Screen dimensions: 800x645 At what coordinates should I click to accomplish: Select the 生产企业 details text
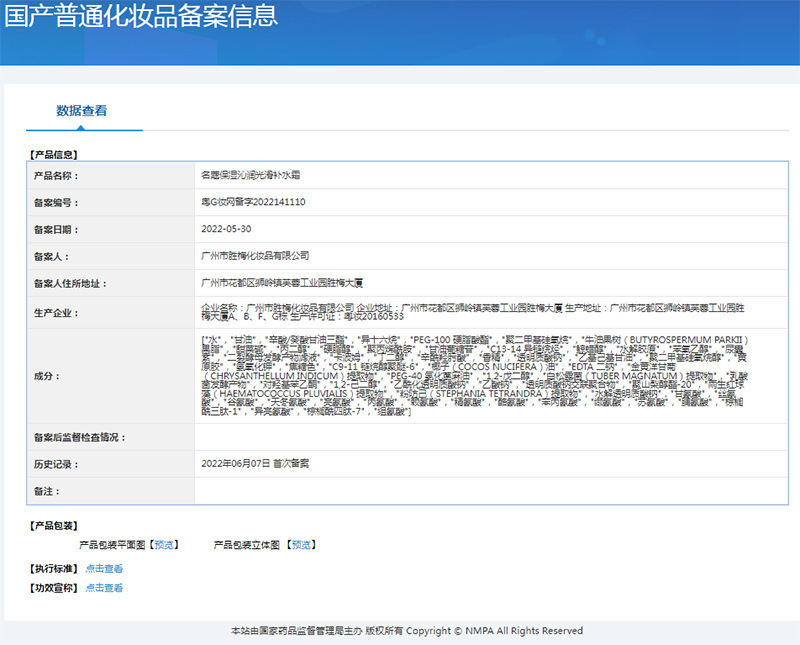(472, 312)
